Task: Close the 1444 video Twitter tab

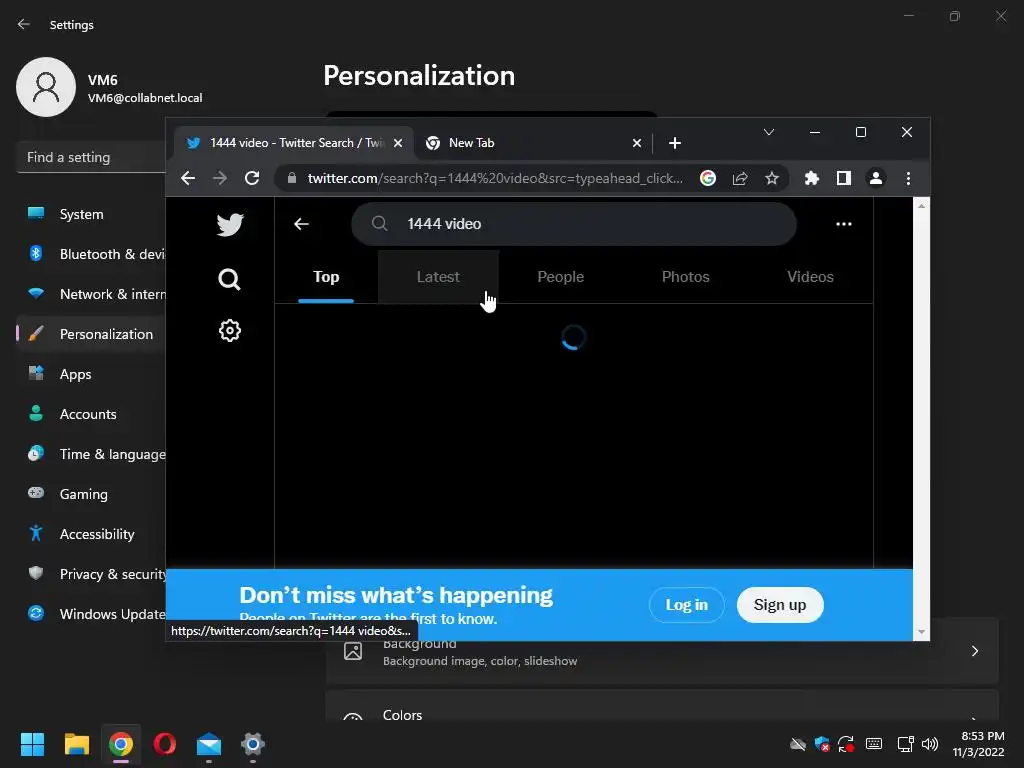Action: 398,143
